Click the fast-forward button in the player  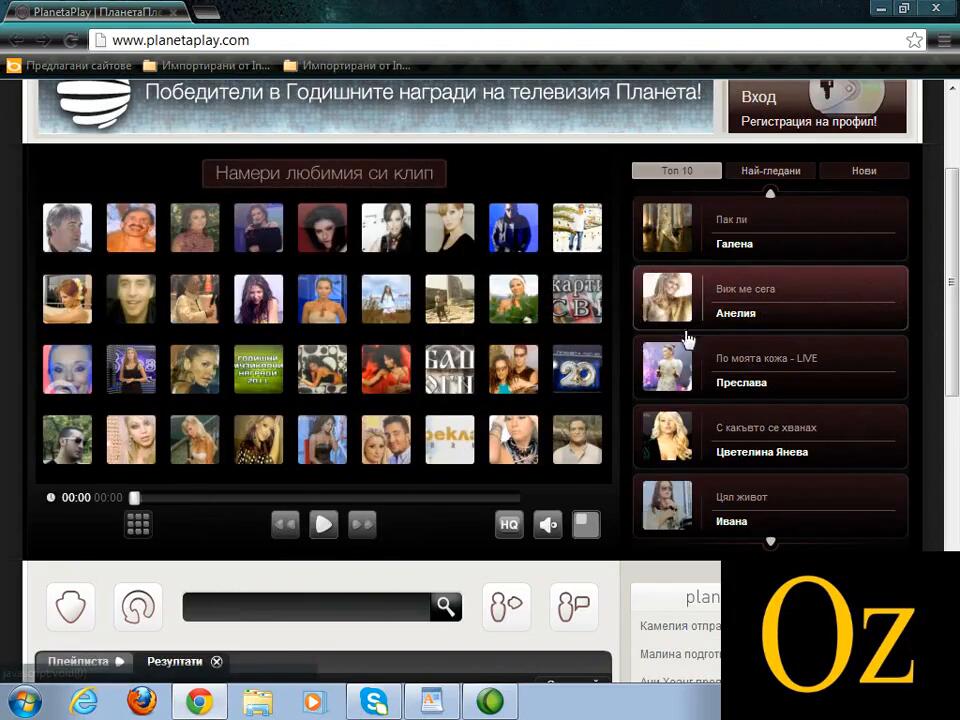tap(362, 524)
